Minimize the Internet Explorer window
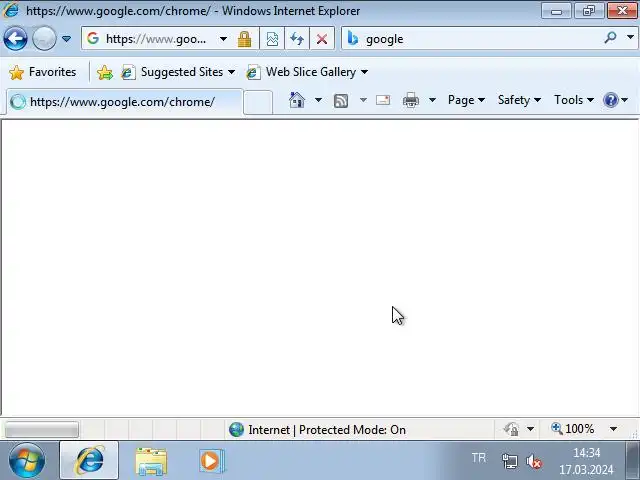Viewport: 640px width, 480px height. click(x=556, y=11)
